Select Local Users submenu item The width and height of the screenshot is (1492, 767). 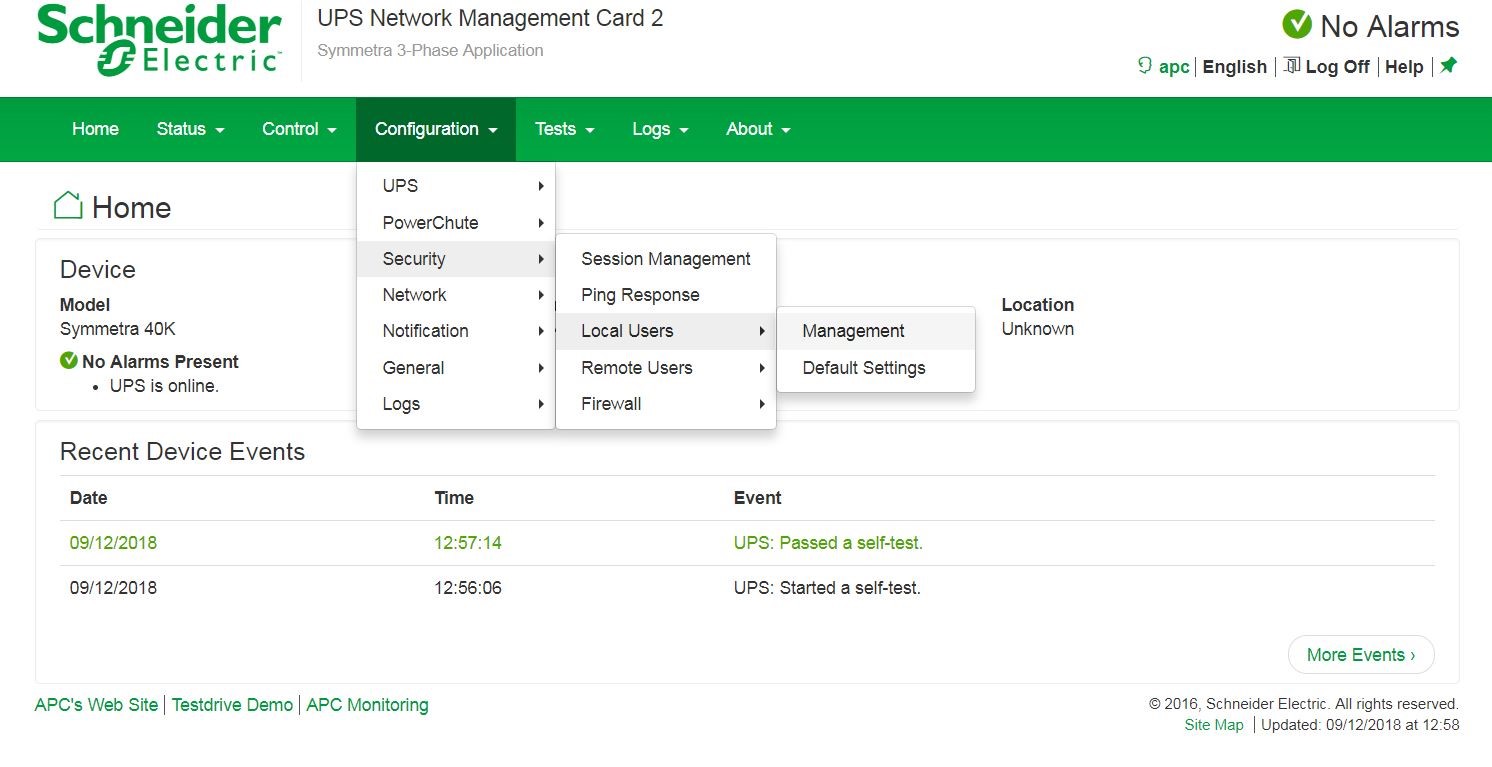(x=666, y=331)
